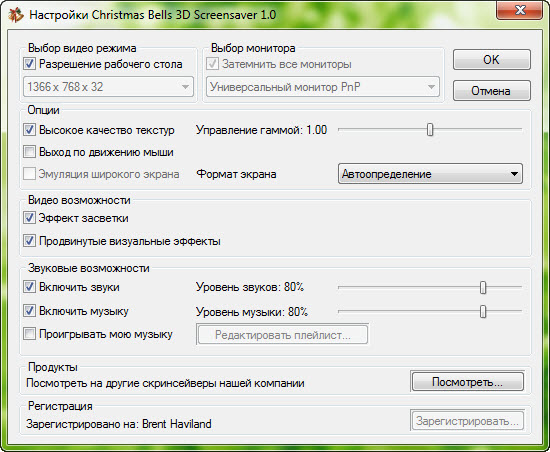Open the Формат экрана Автоопределение dropdown
The width and height of the screenshot is (550, 452).
[430, 174]
